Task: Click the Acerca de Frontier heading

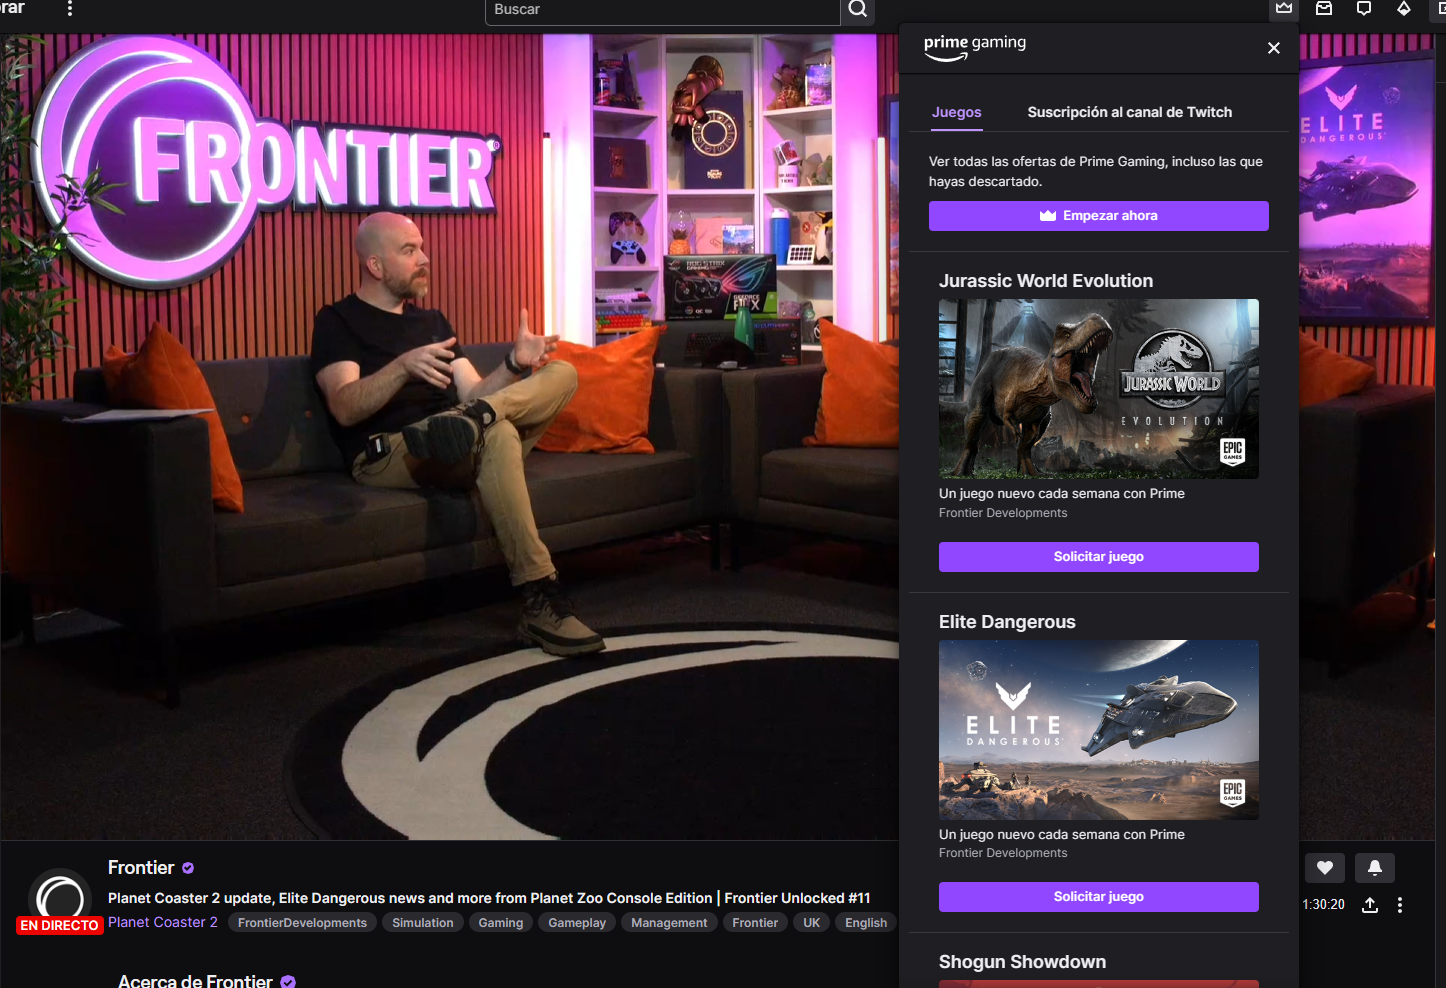Action: 195,980
